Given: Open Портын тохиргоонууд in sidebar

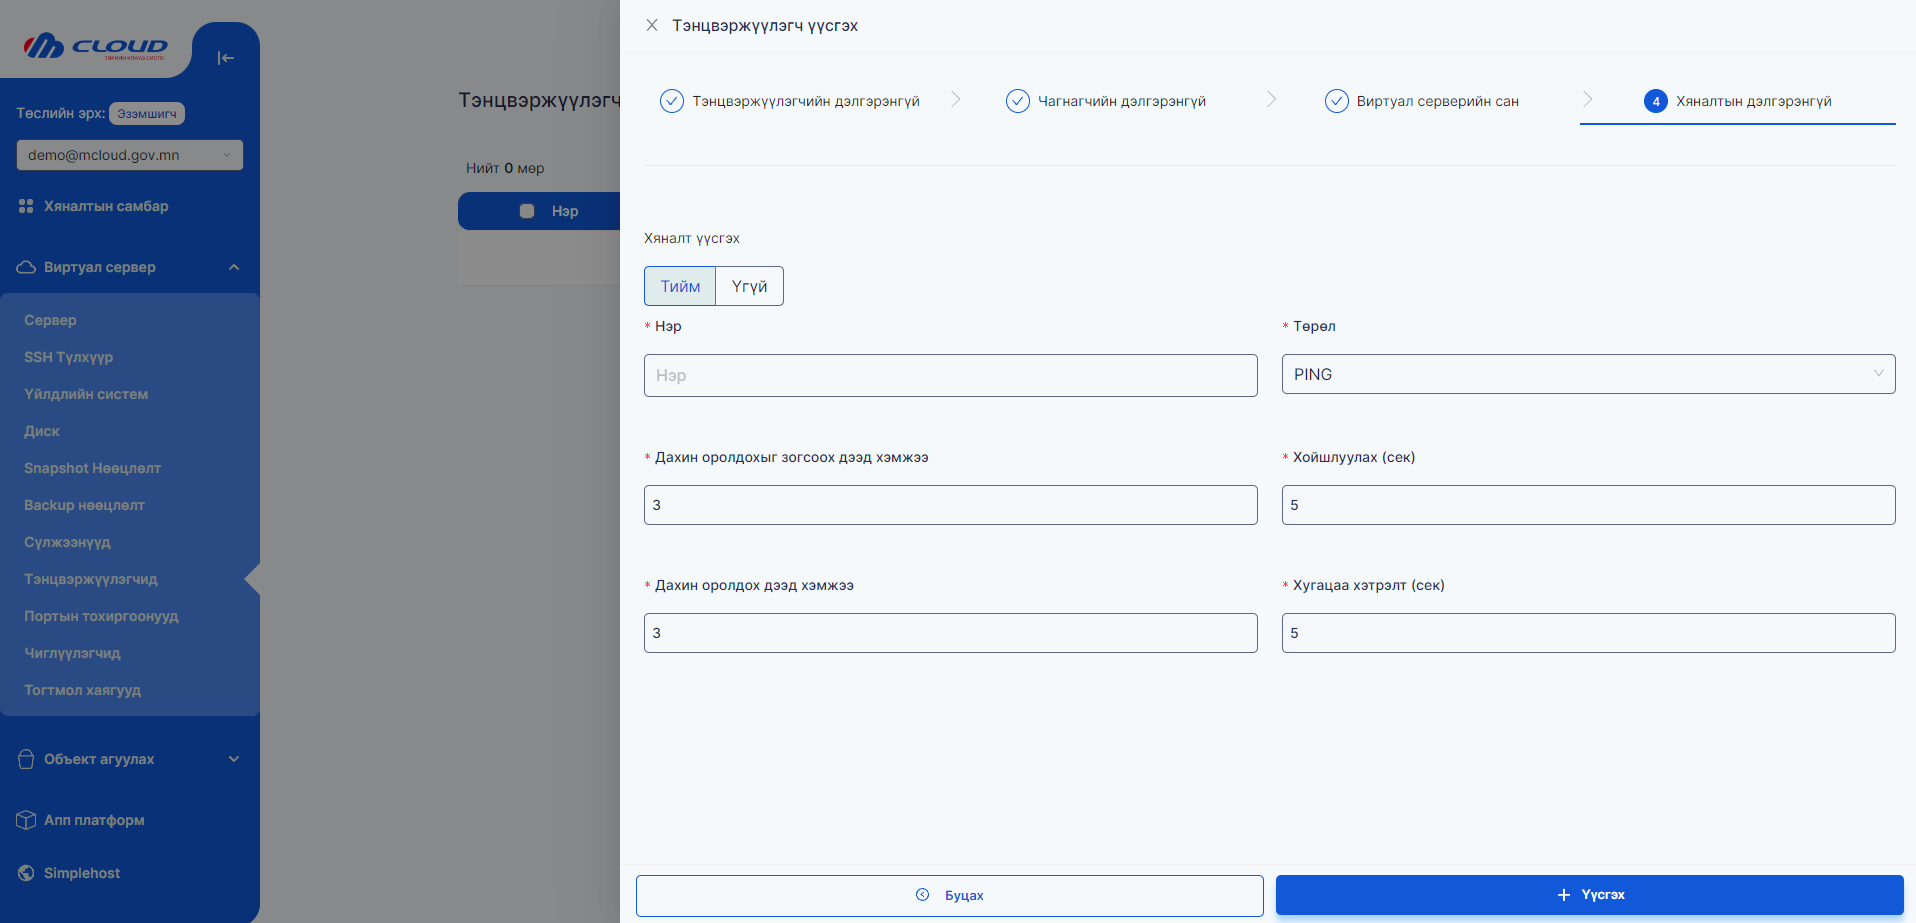Looking at the screenshot, I should point(101,616).
